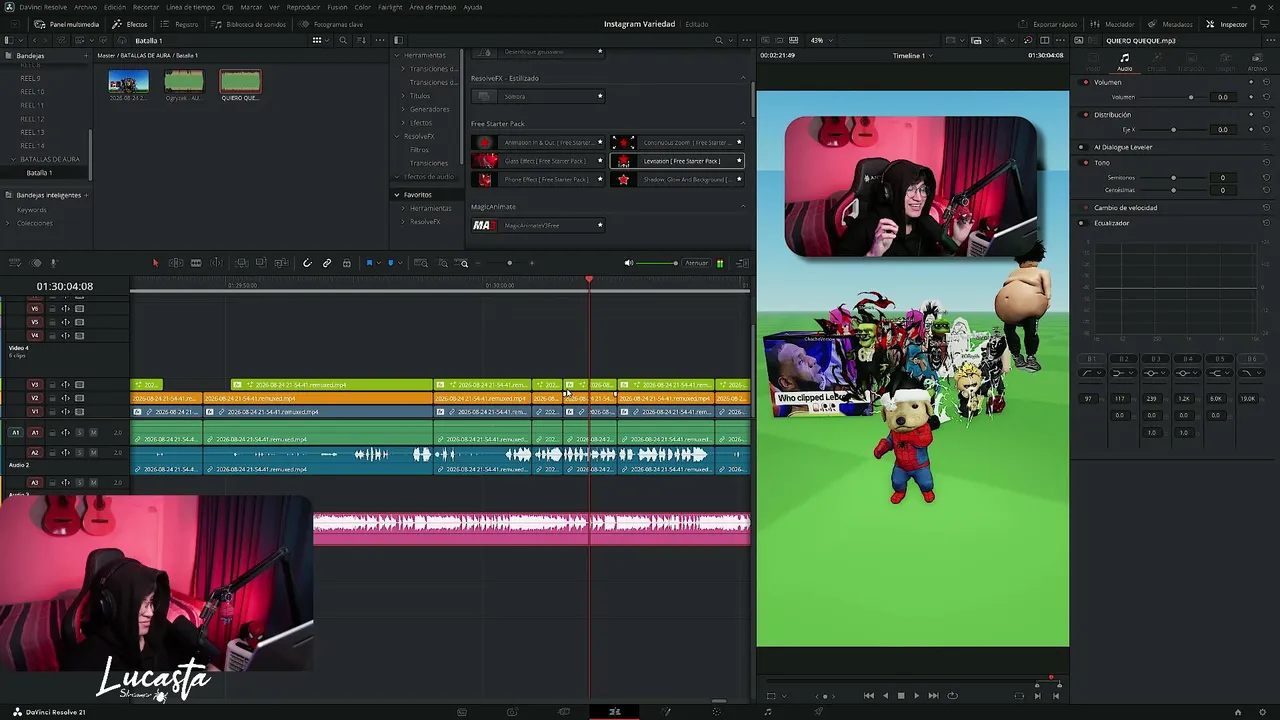This screenshot has height=720, width=1280.
Task: Click the Eje X value field
Action: coord(1222,130)
